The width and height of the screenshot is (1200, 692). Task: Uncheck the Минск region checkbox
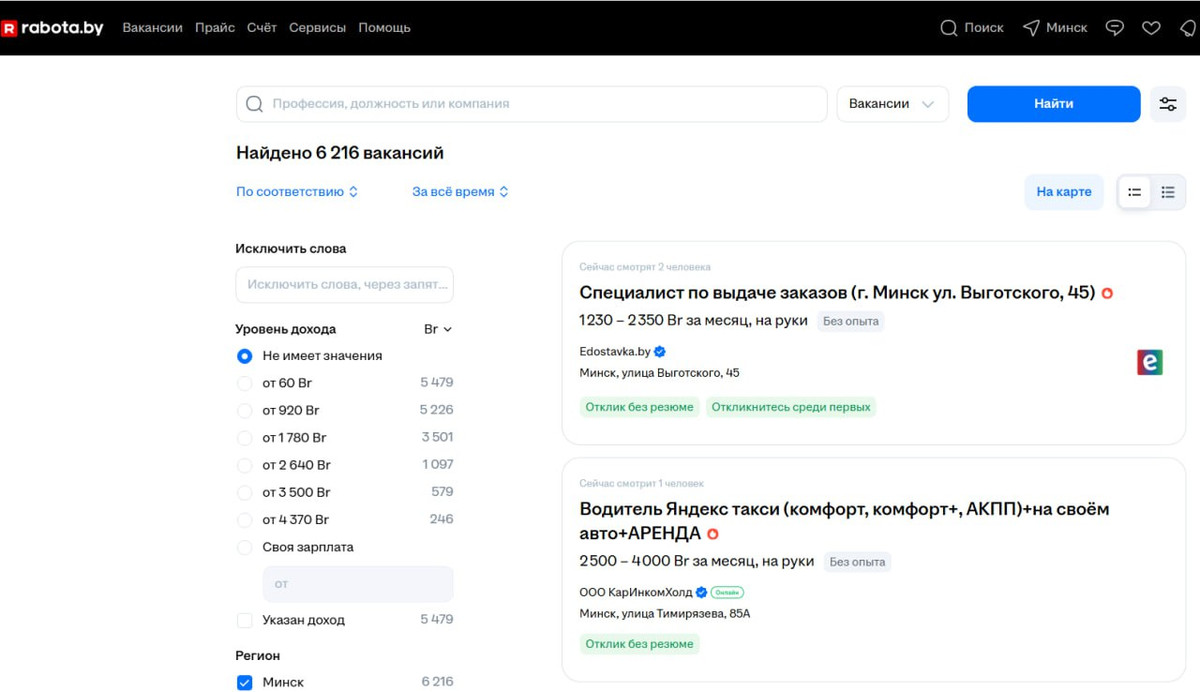coord(245,682)
